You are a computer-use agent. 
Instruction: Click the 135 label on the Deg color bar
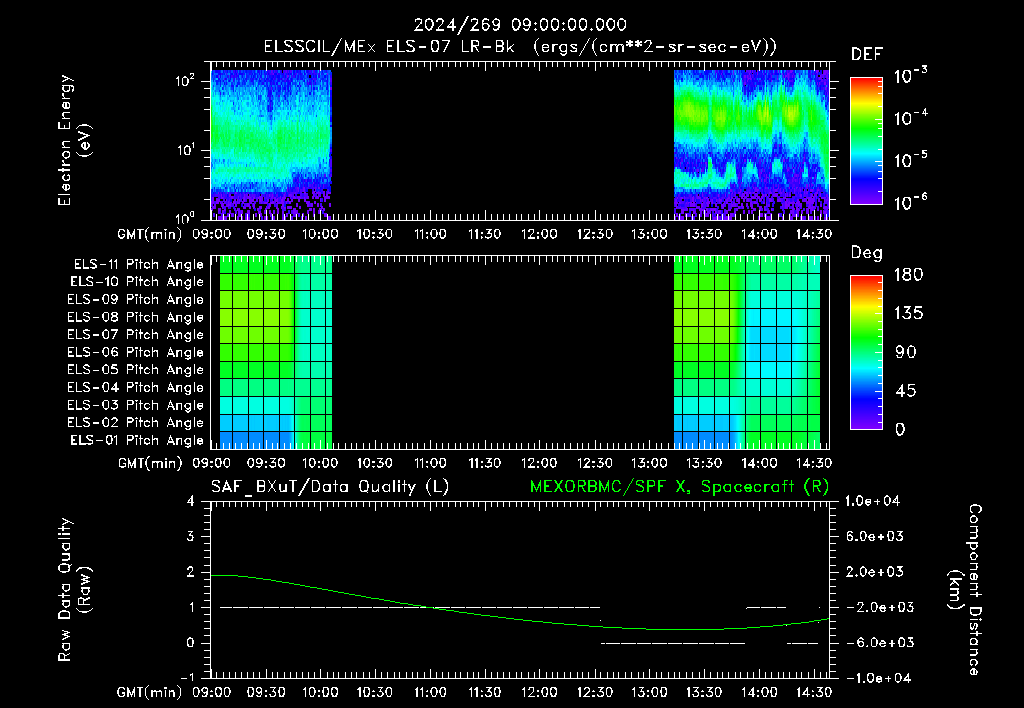pyautogui.click(x=908, y=314)
